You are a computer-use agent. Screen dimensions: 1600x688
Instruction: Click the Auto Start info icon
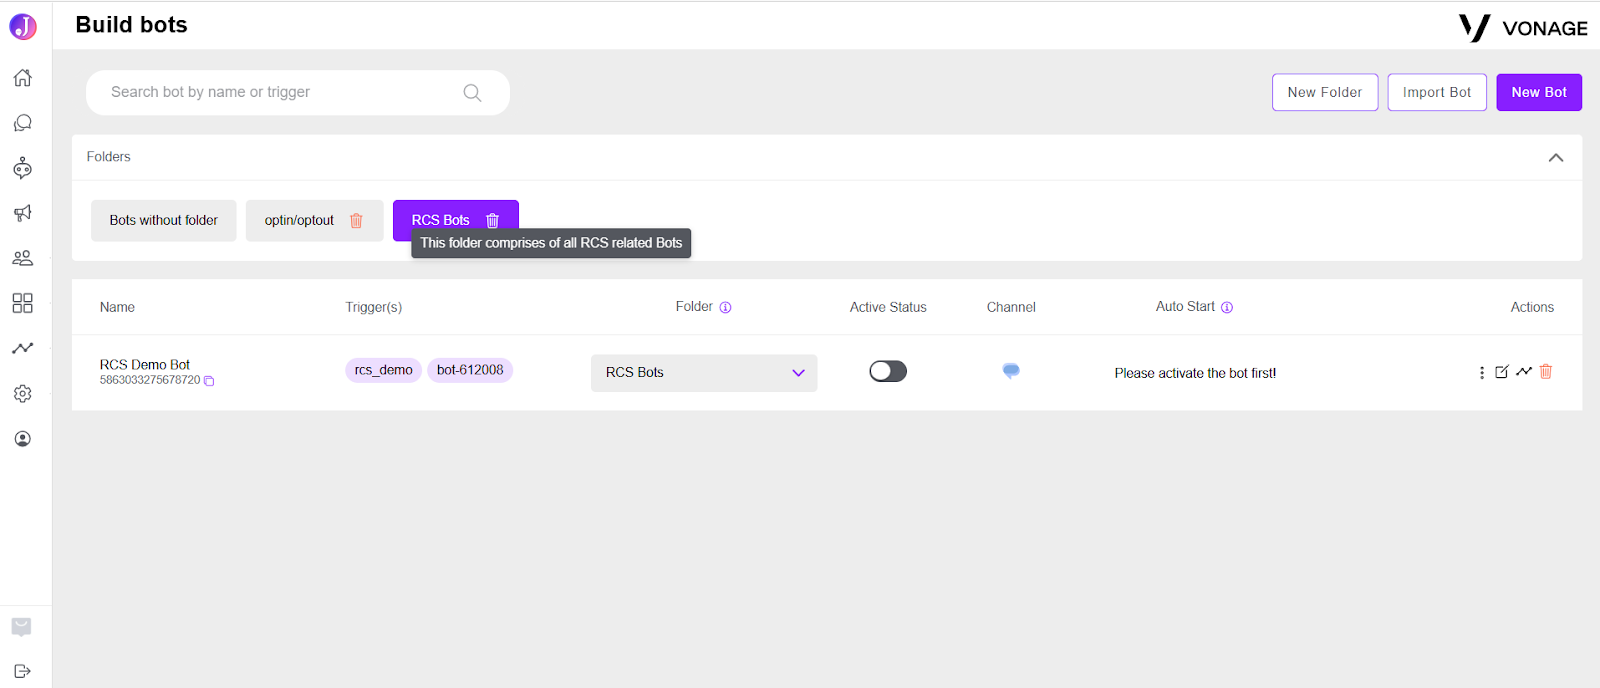1227,308
